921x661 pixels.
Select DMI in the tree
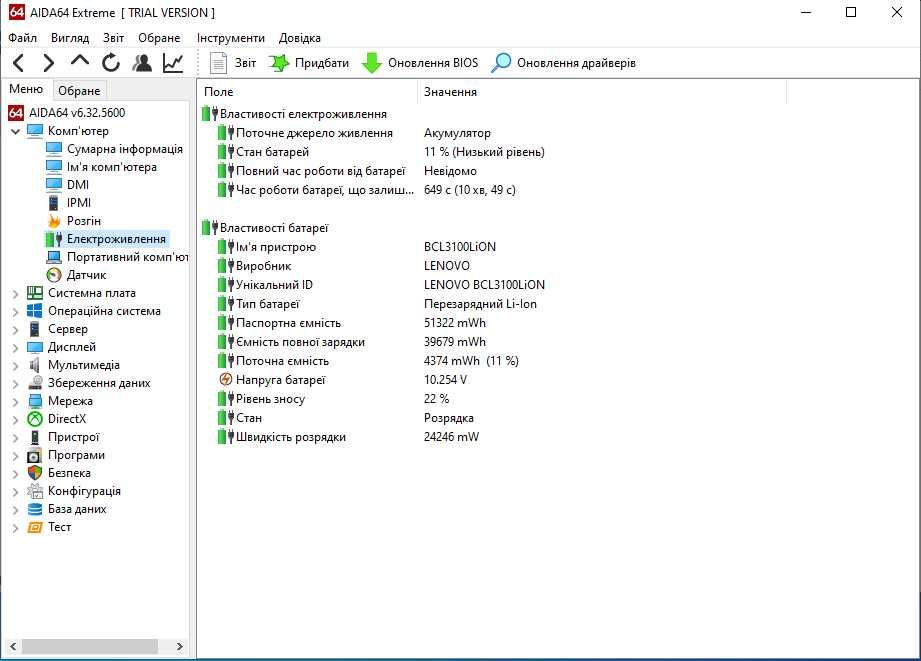[x=78, y=184]
